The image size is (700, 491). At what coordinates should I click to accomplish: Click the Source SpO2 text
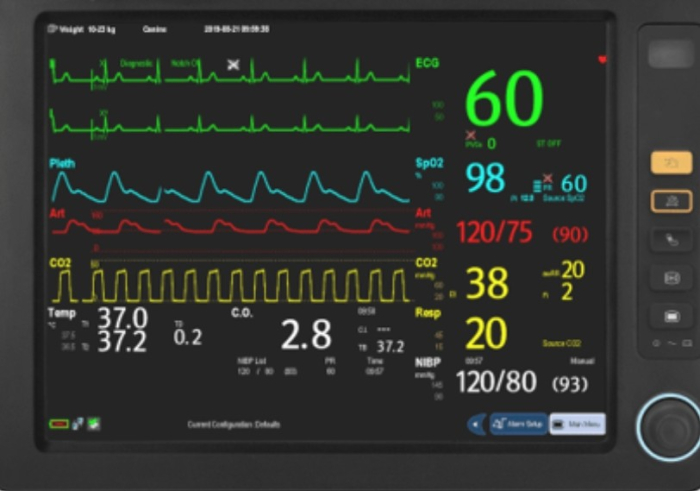pos(563,198)
